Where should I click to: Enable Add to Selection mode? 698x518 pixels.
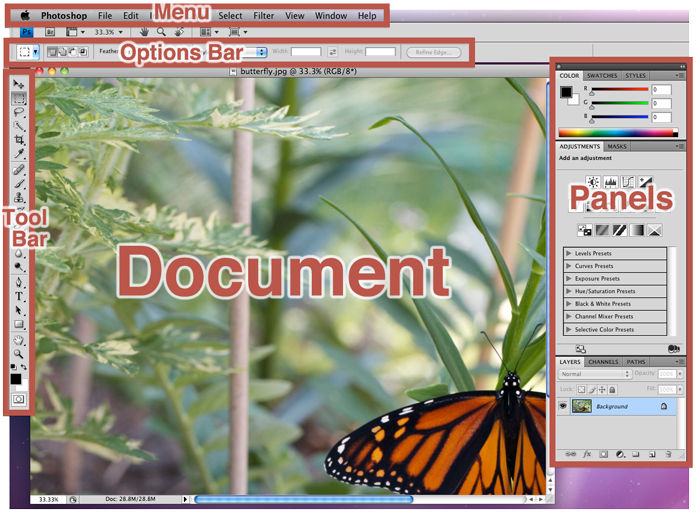point(63,52)
